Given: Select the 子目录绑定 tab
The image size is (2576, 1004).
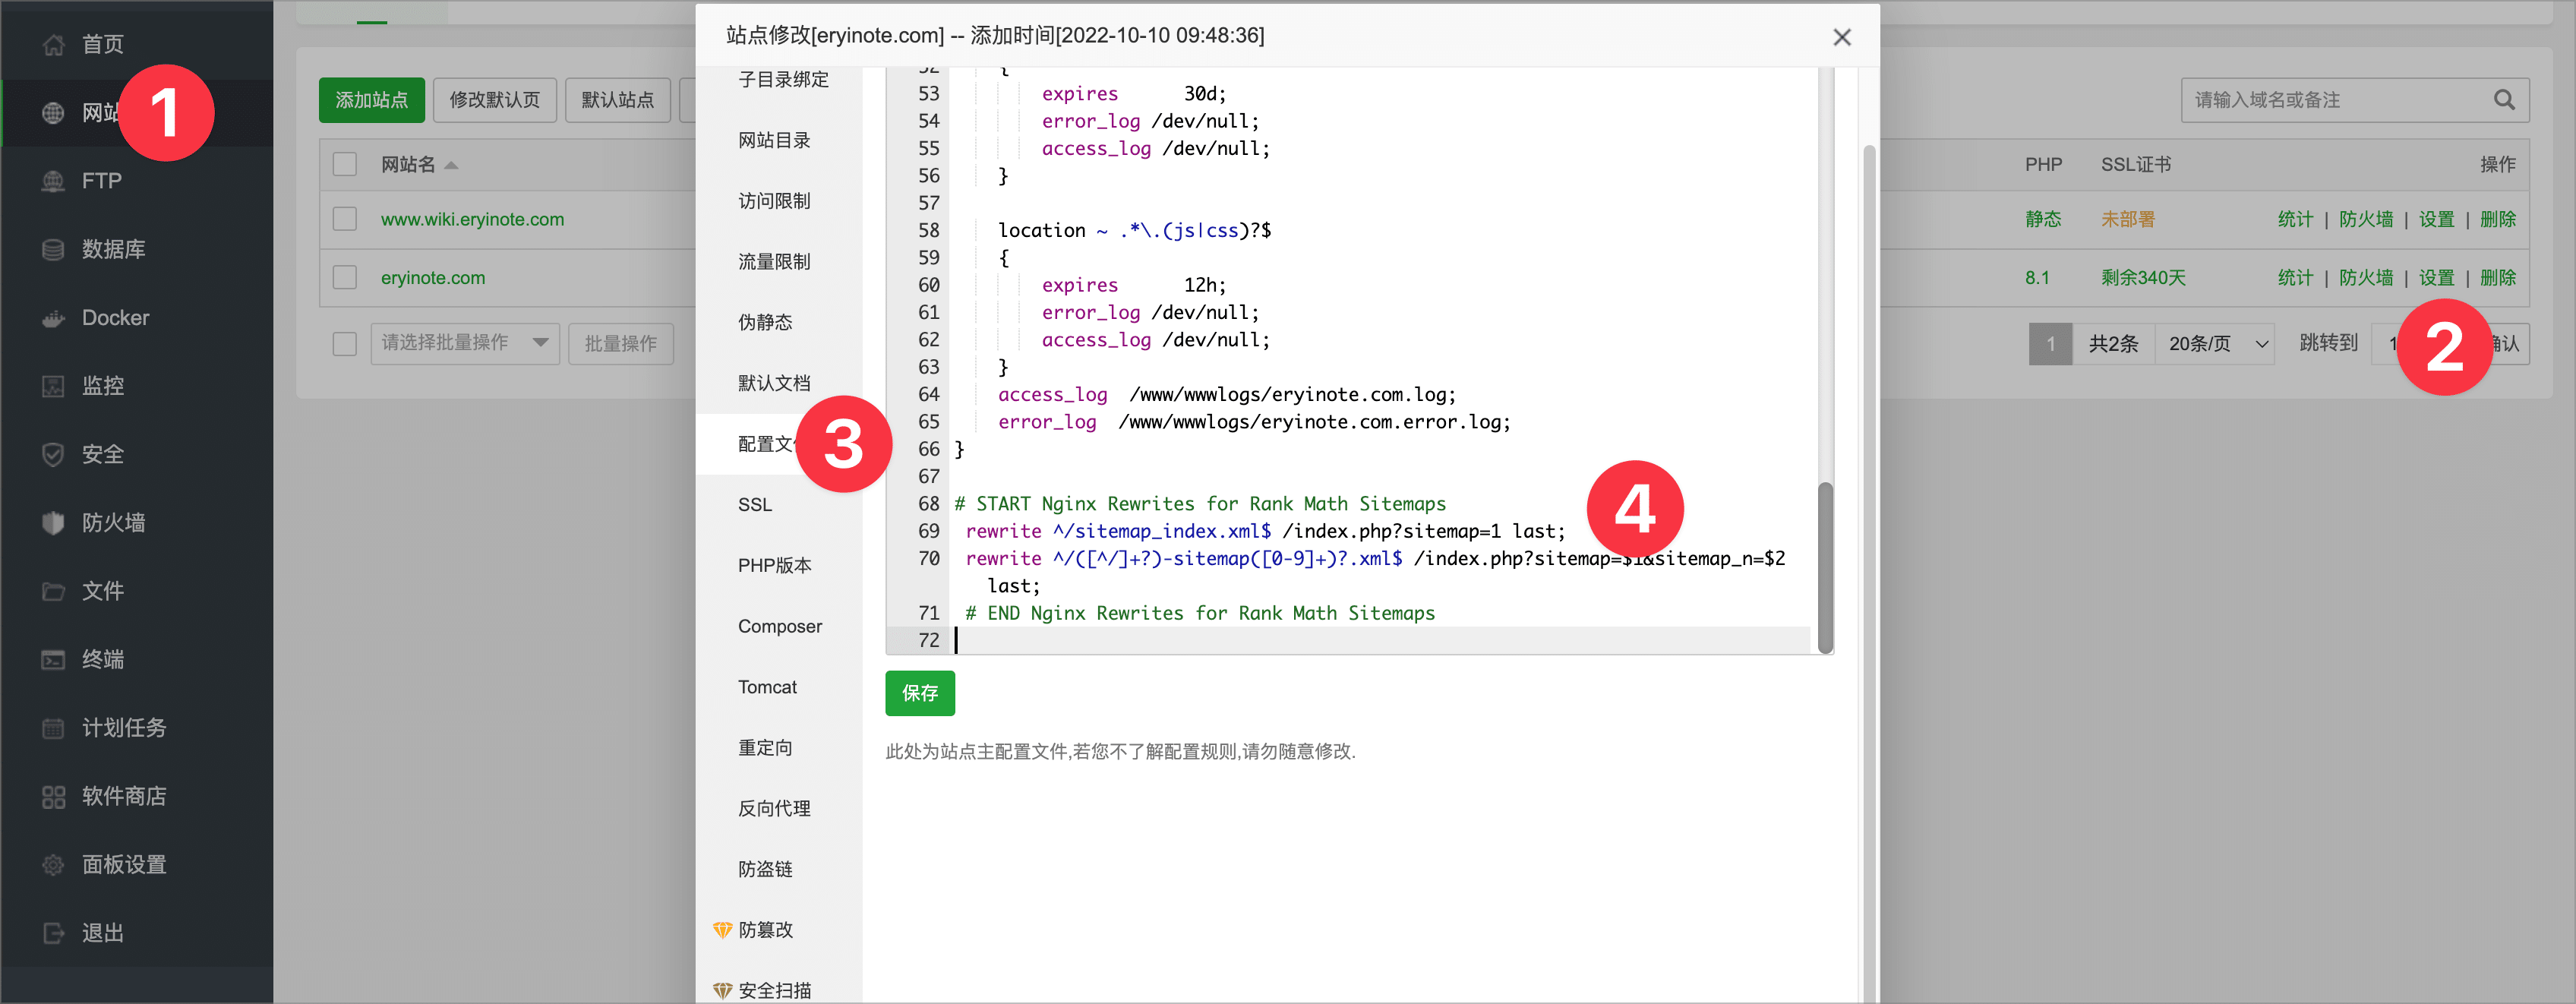Looking at the screenshot, I should [783, 79].
